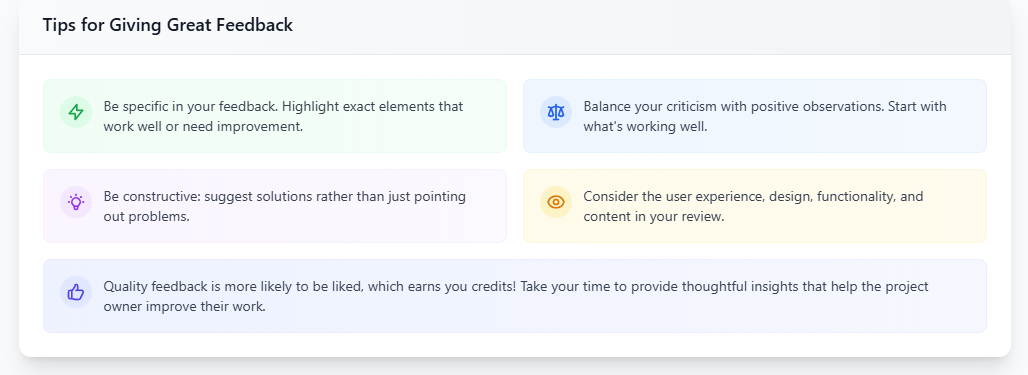Viewport: 1028px width, 375px height.
Task: Click the purple constructive tip card
Action: 275,206
